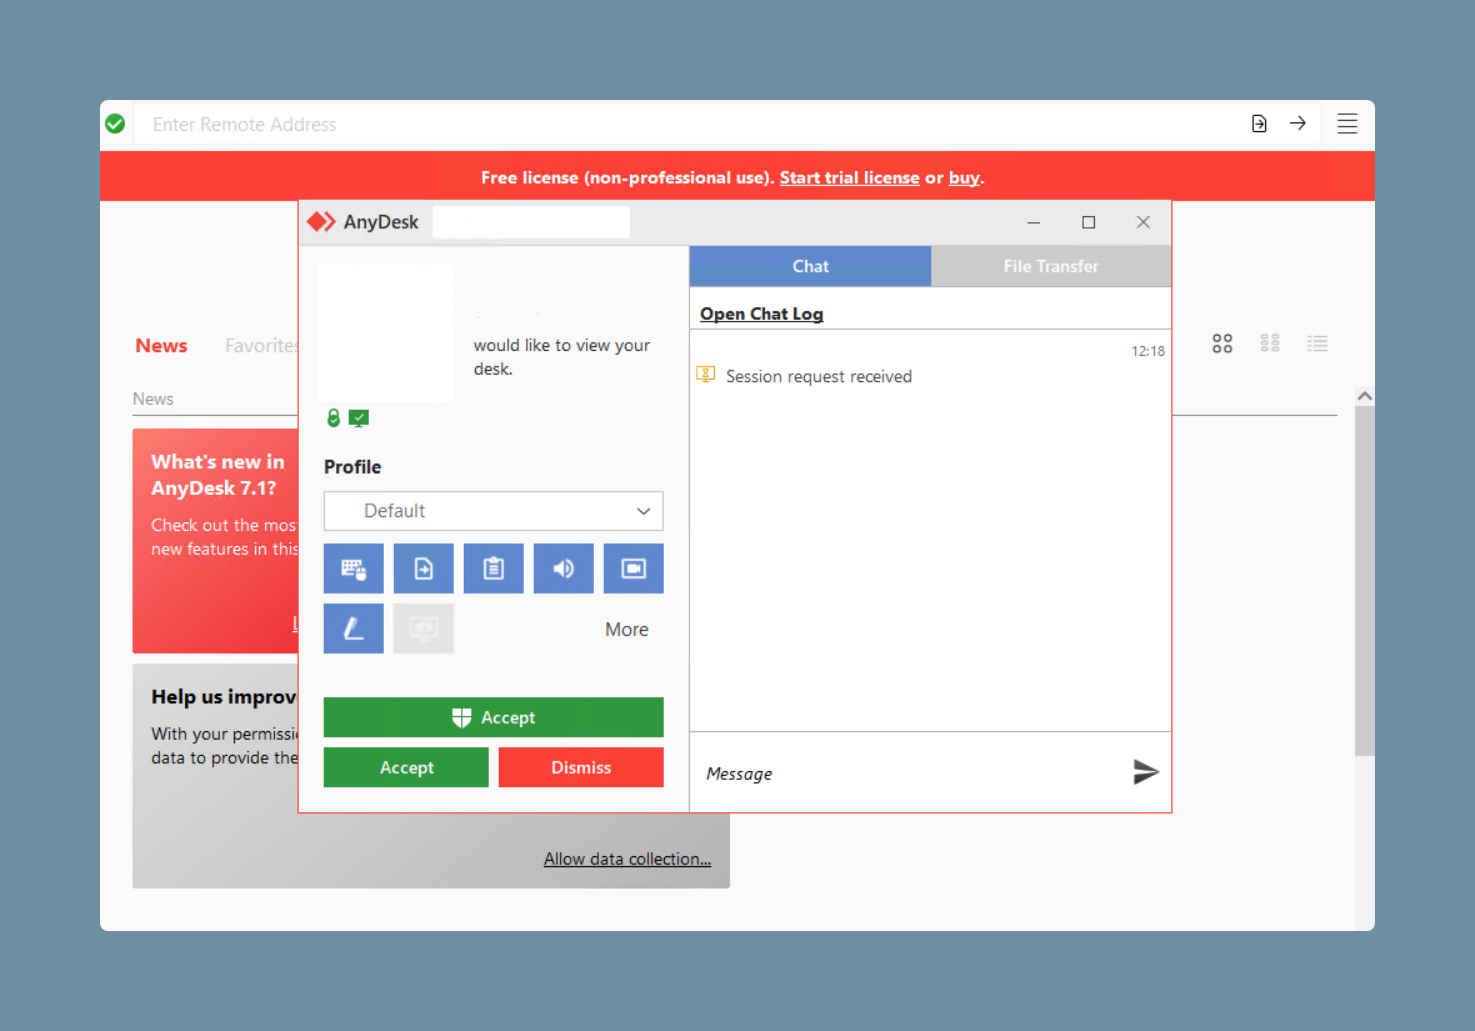This screenshot has width=1475, height=1031.
Task: Toggle the screen icon permission beside the speaker
Action: pos(633,568)
